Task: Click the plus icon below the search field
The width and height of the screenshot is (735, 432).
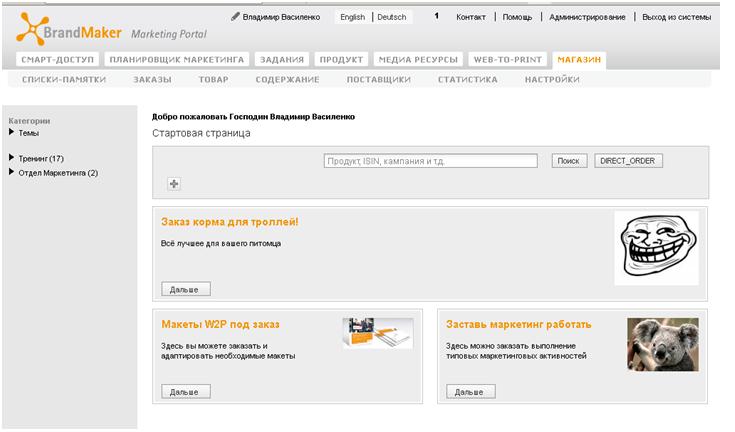Action: click(174, 184)
